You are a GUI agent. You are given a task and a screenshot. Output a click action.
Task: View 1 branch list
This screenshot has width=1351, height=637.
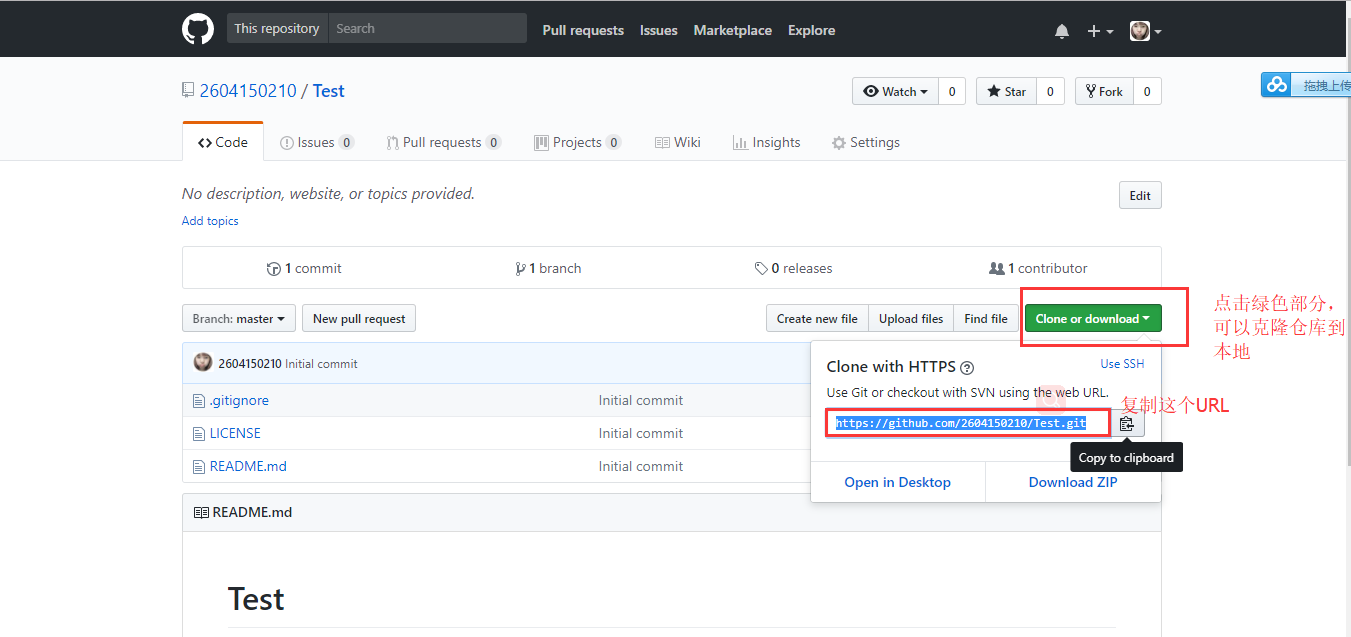(x=548, y=268)
